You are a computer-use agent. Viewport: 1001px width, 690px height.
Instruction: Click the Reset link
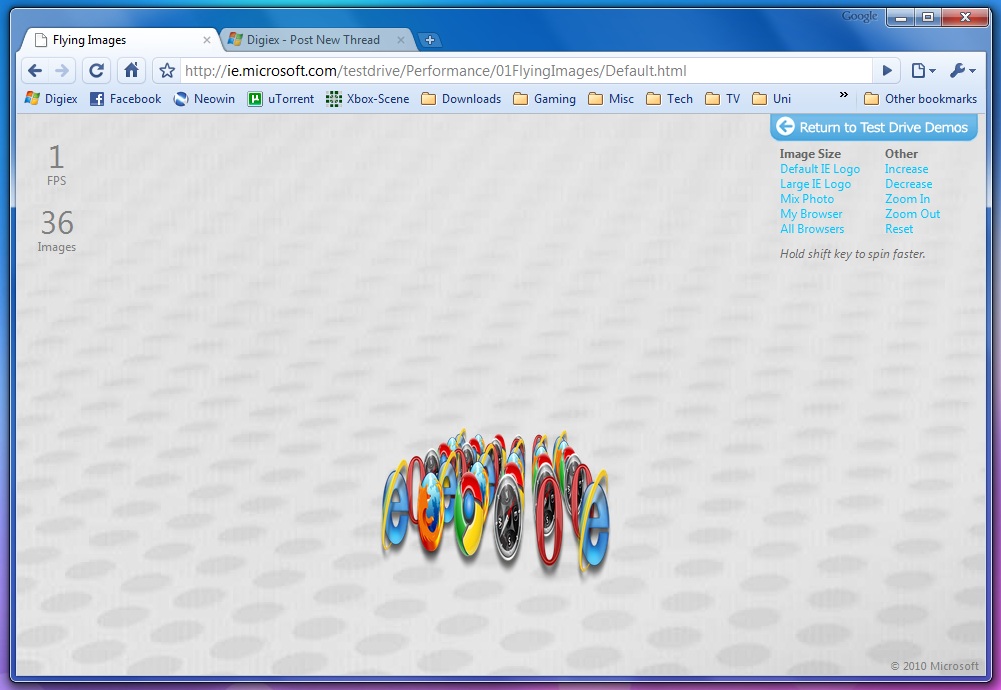pyautogui.click(x=899, y=229)
